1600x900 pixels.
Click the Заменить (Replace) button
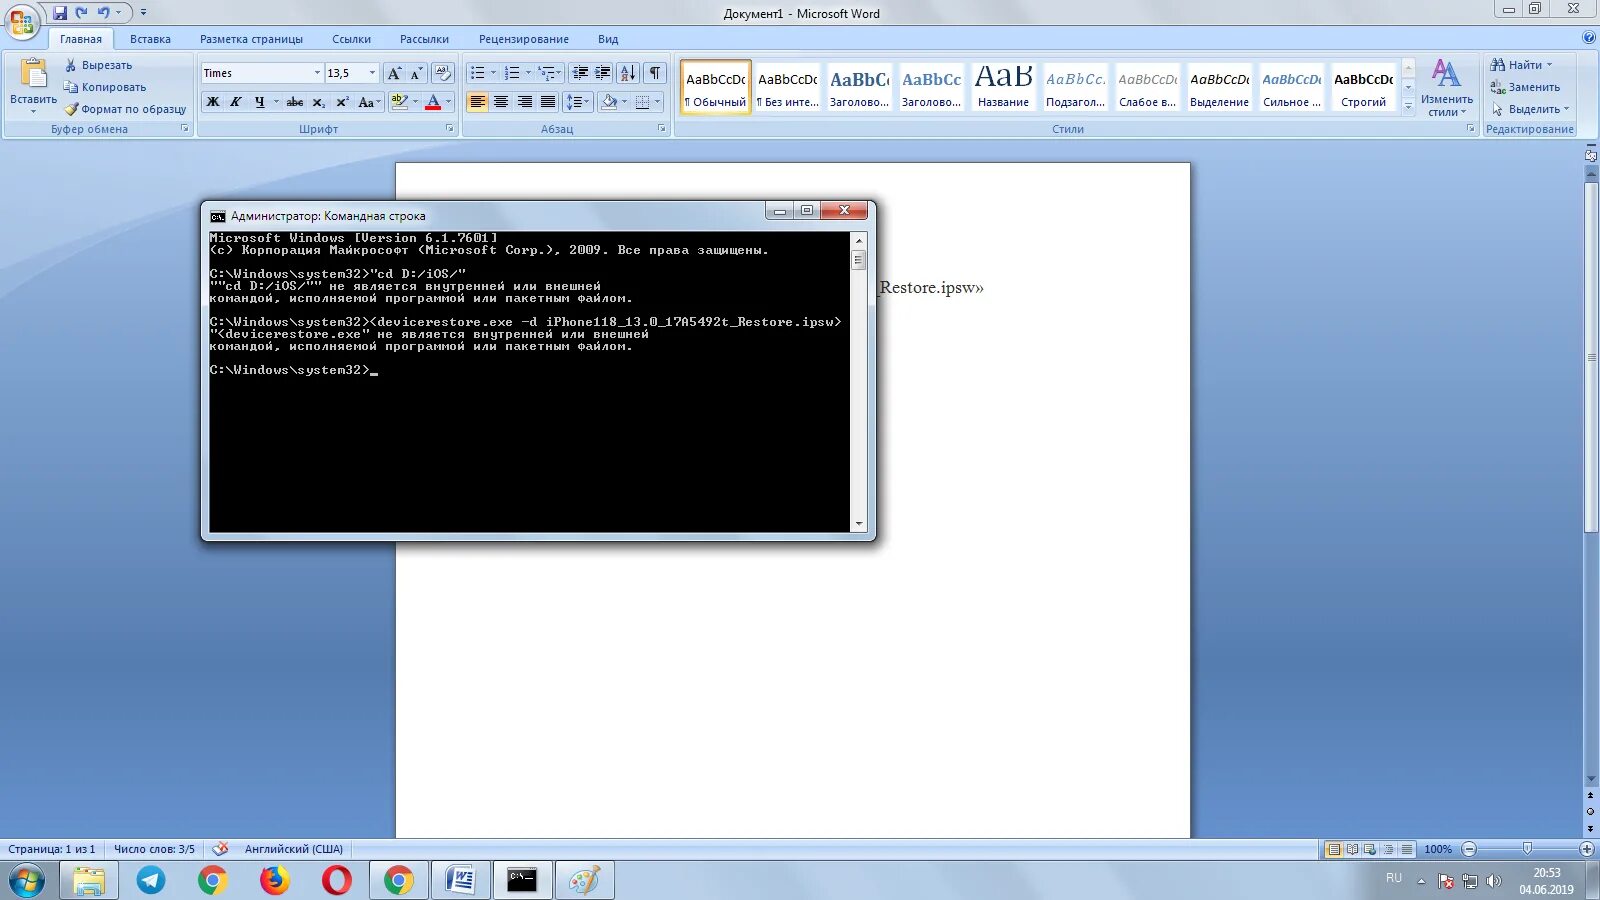click(1524, 87)
